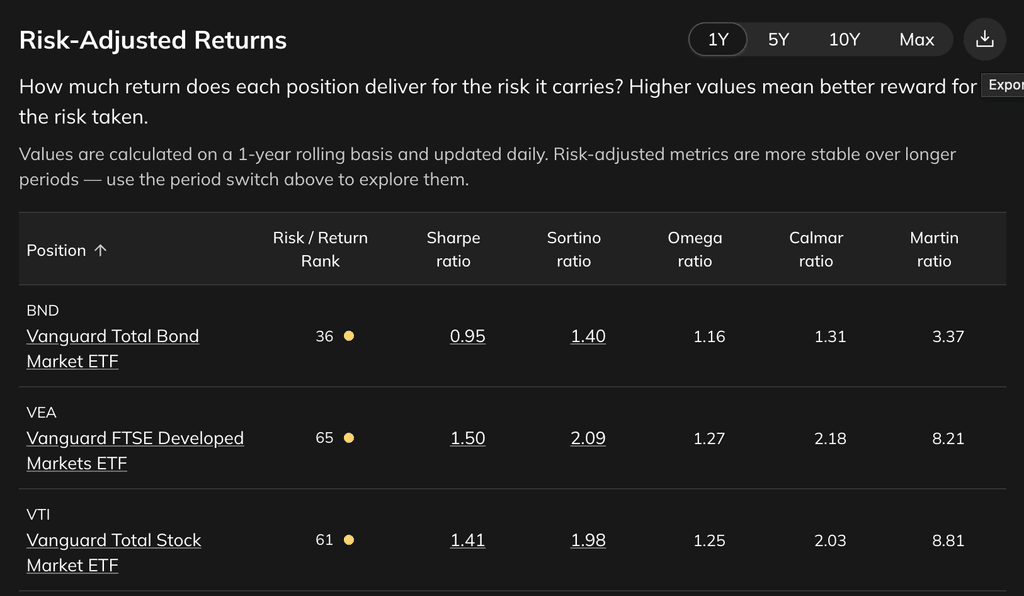1024x596 pixels.
Task: Select the Max period option
Action: 917,39
